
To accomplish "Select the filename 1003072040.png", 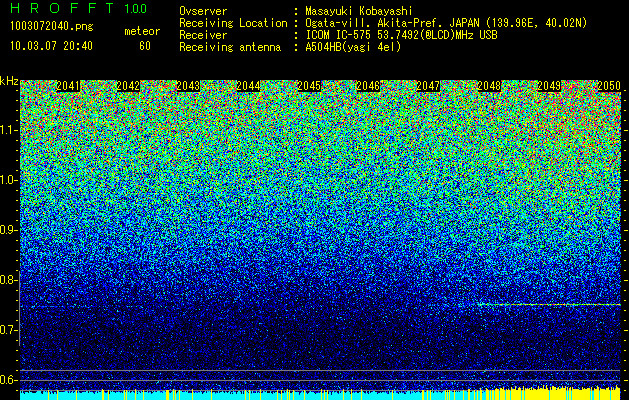I will pos(52,27).
